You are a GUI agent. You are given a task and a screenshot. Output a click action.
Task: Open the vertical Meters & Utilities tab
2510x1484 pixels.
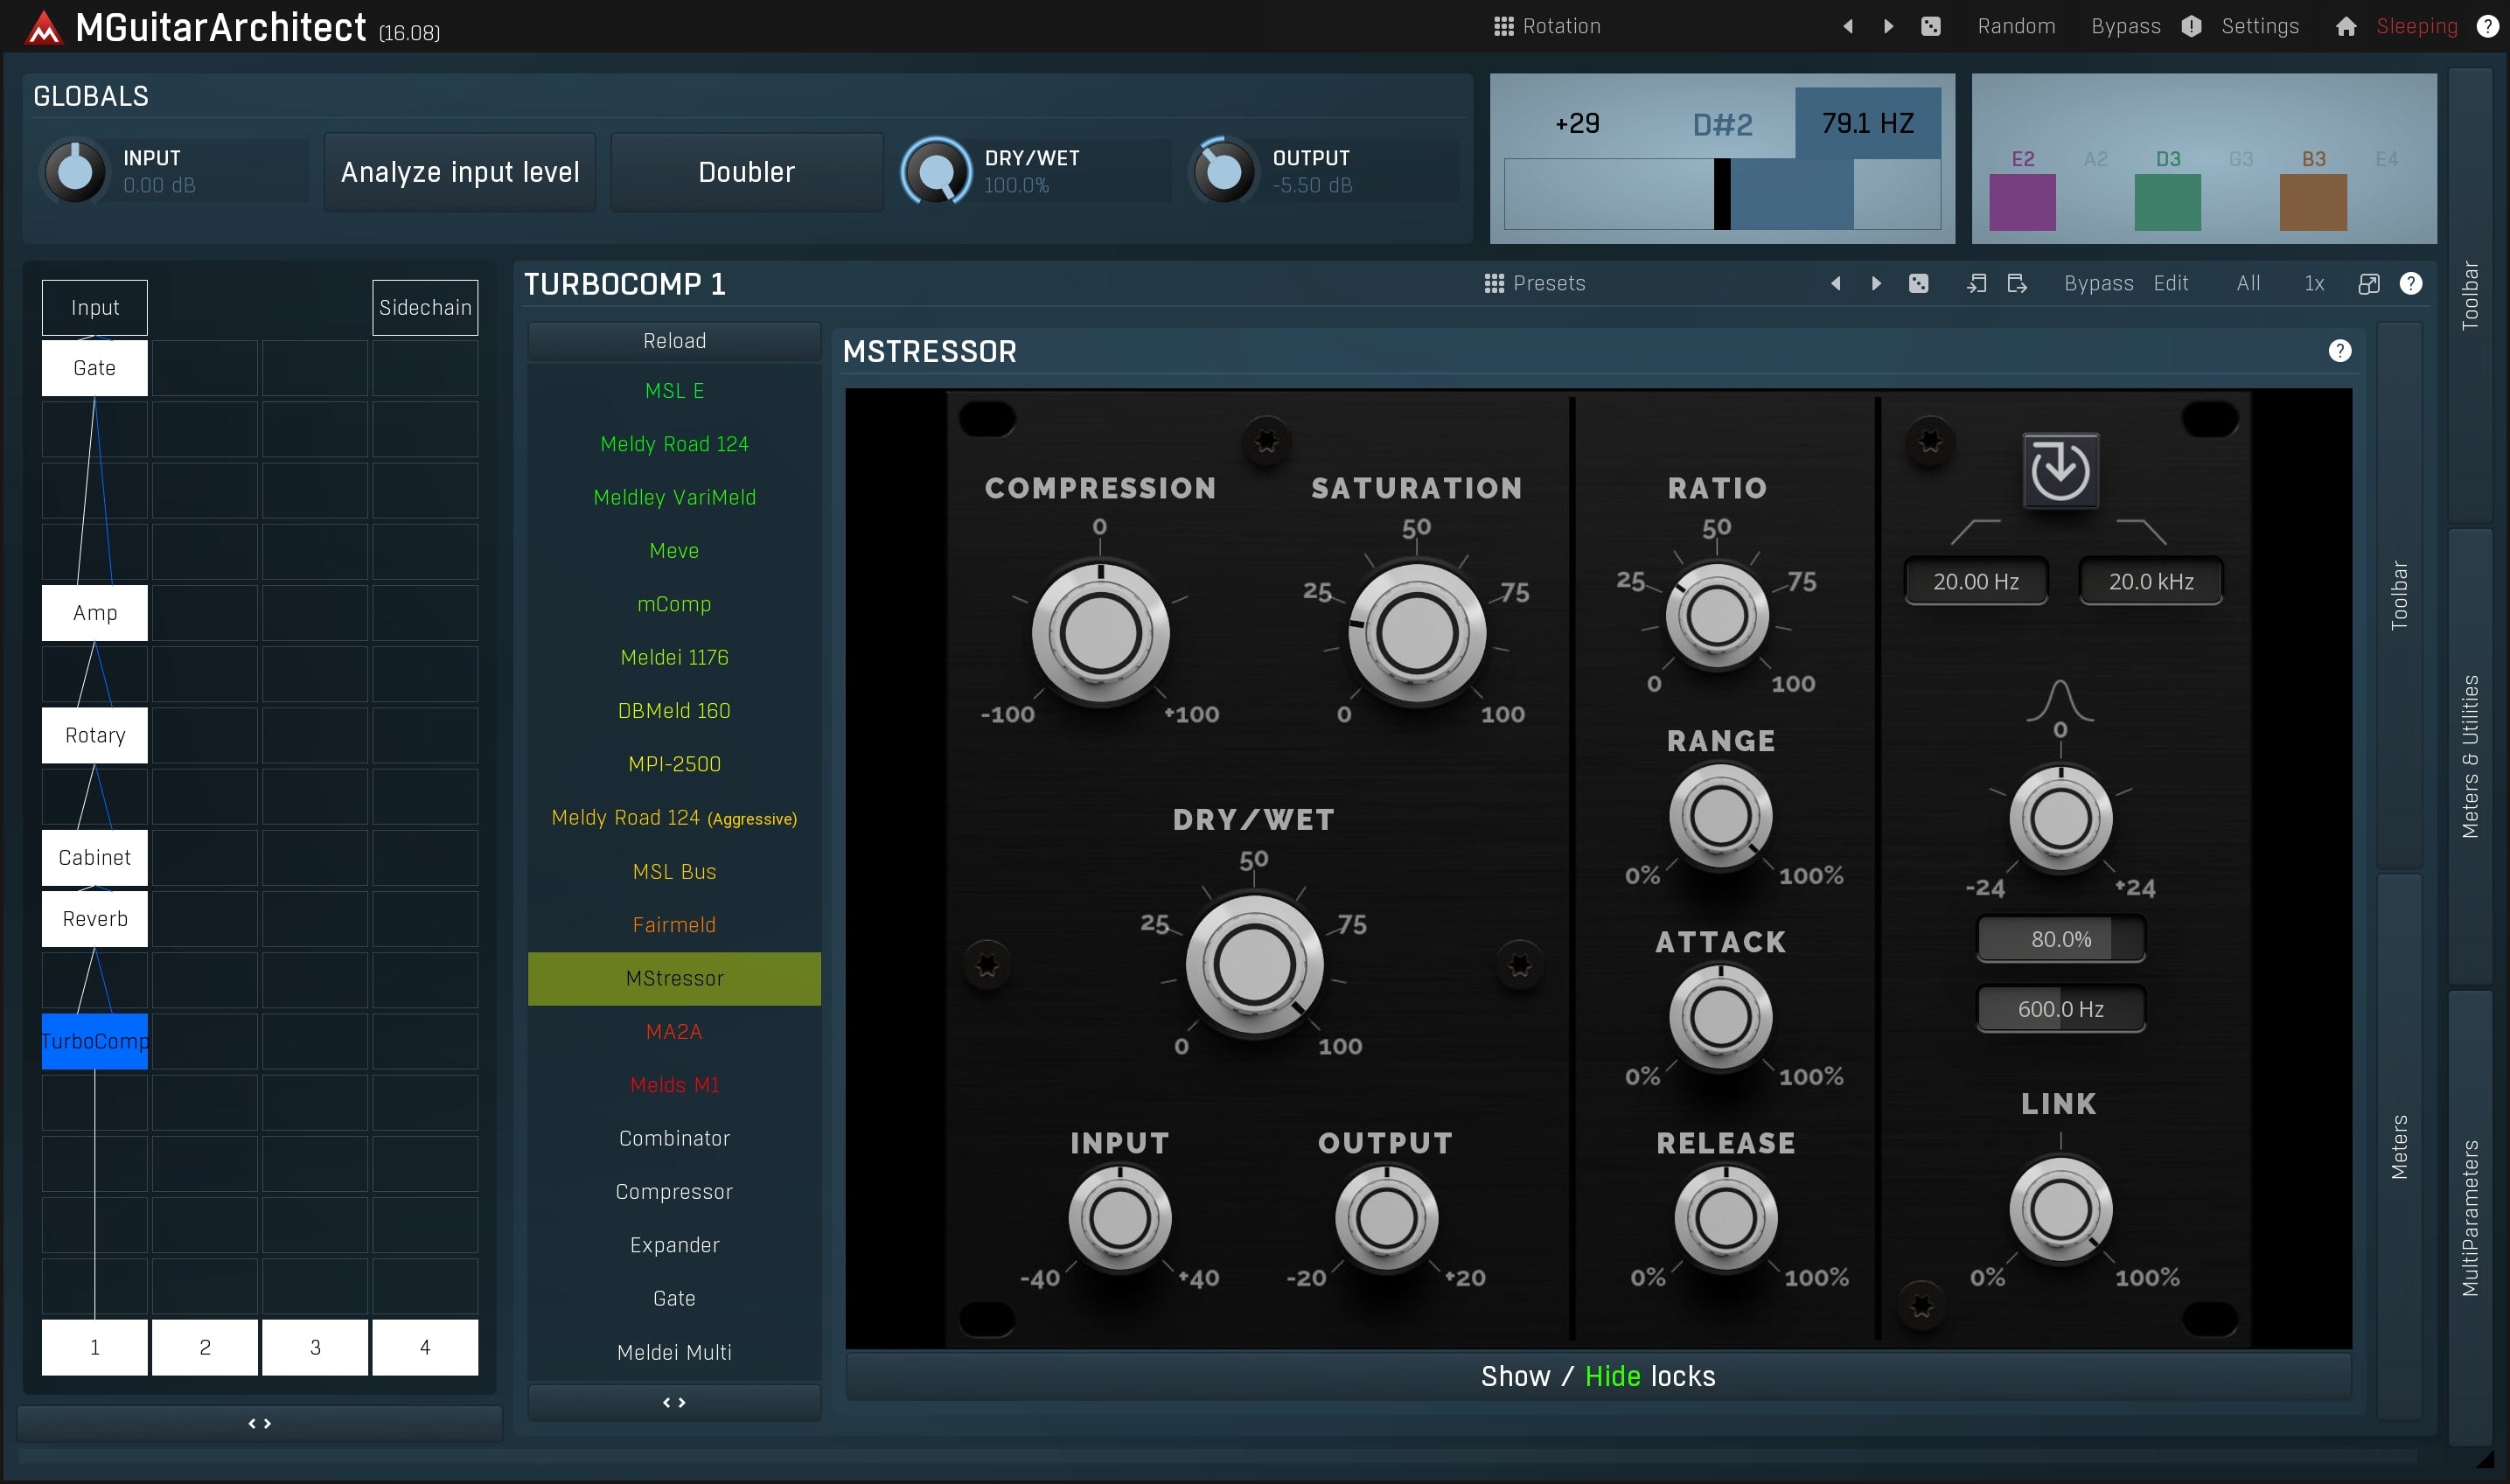[x=2469, y=756]
